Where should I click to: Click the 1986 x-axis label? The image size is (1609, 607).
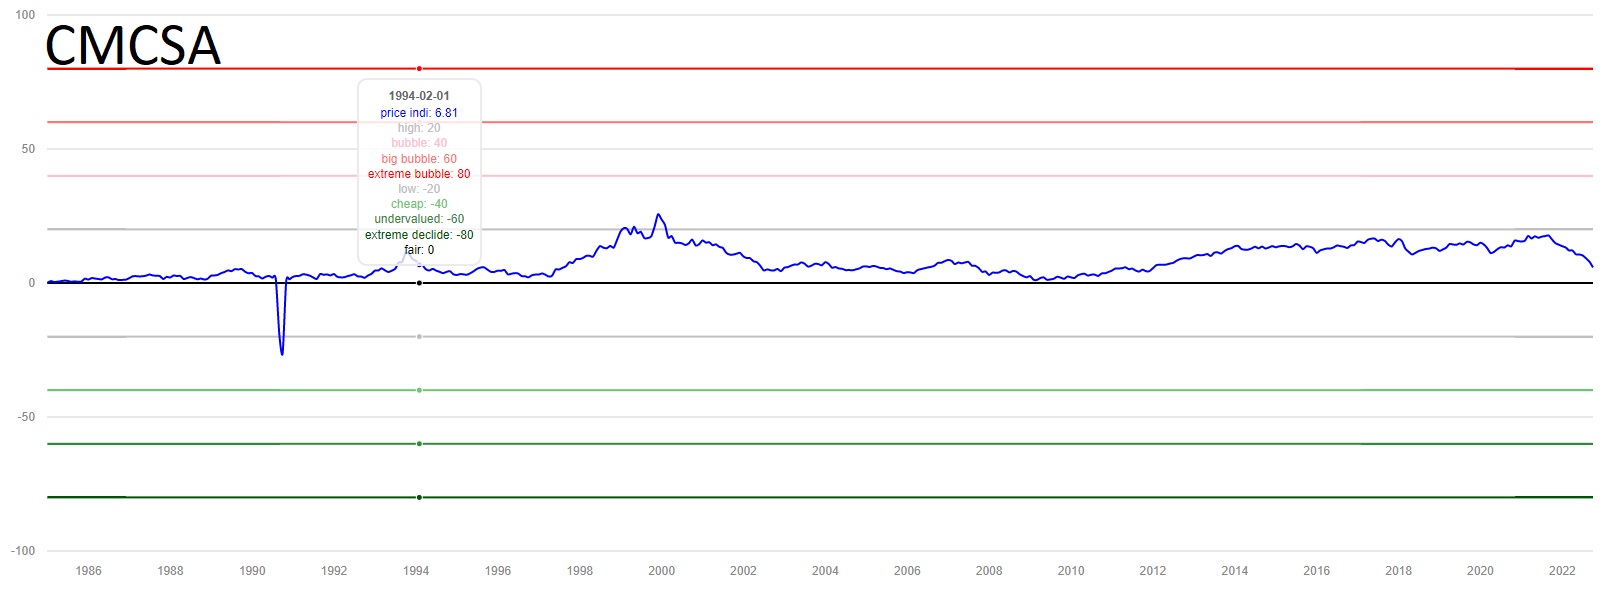(89, 571)
